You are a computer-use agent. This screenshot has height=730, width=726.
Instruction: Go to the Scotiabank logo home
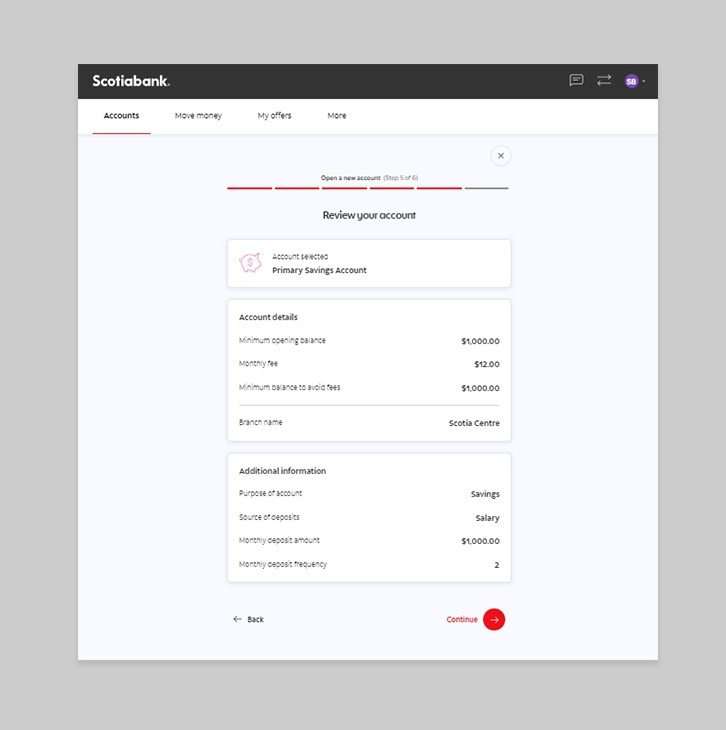tap(131, 81)
